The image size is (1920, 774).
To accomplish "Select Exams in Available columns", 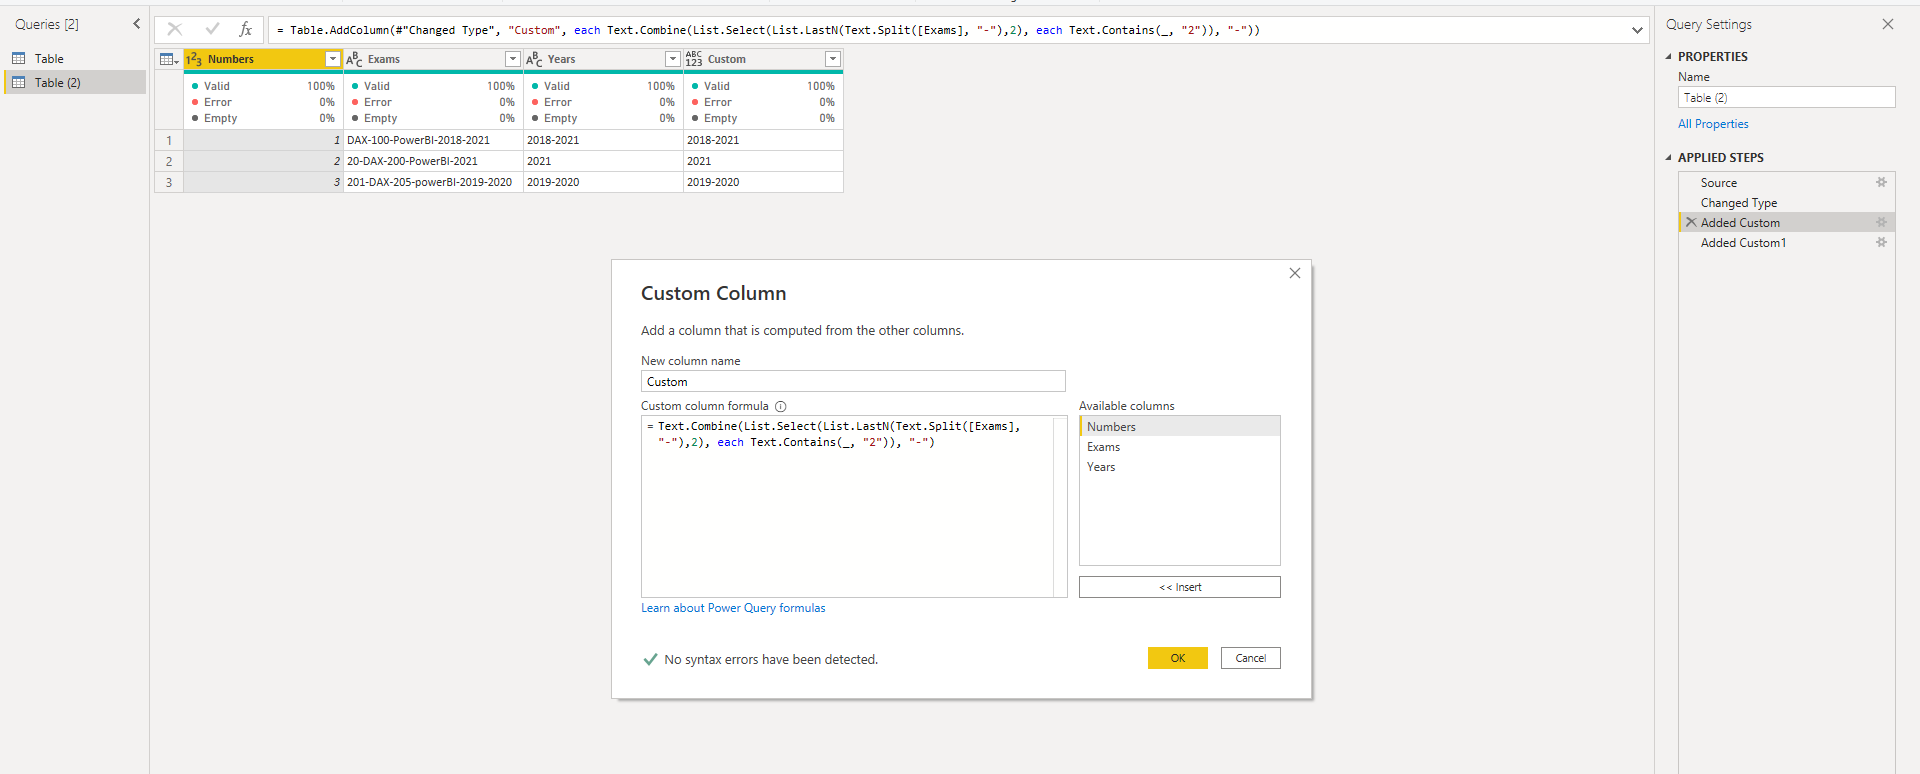I will click(1180, 447).
